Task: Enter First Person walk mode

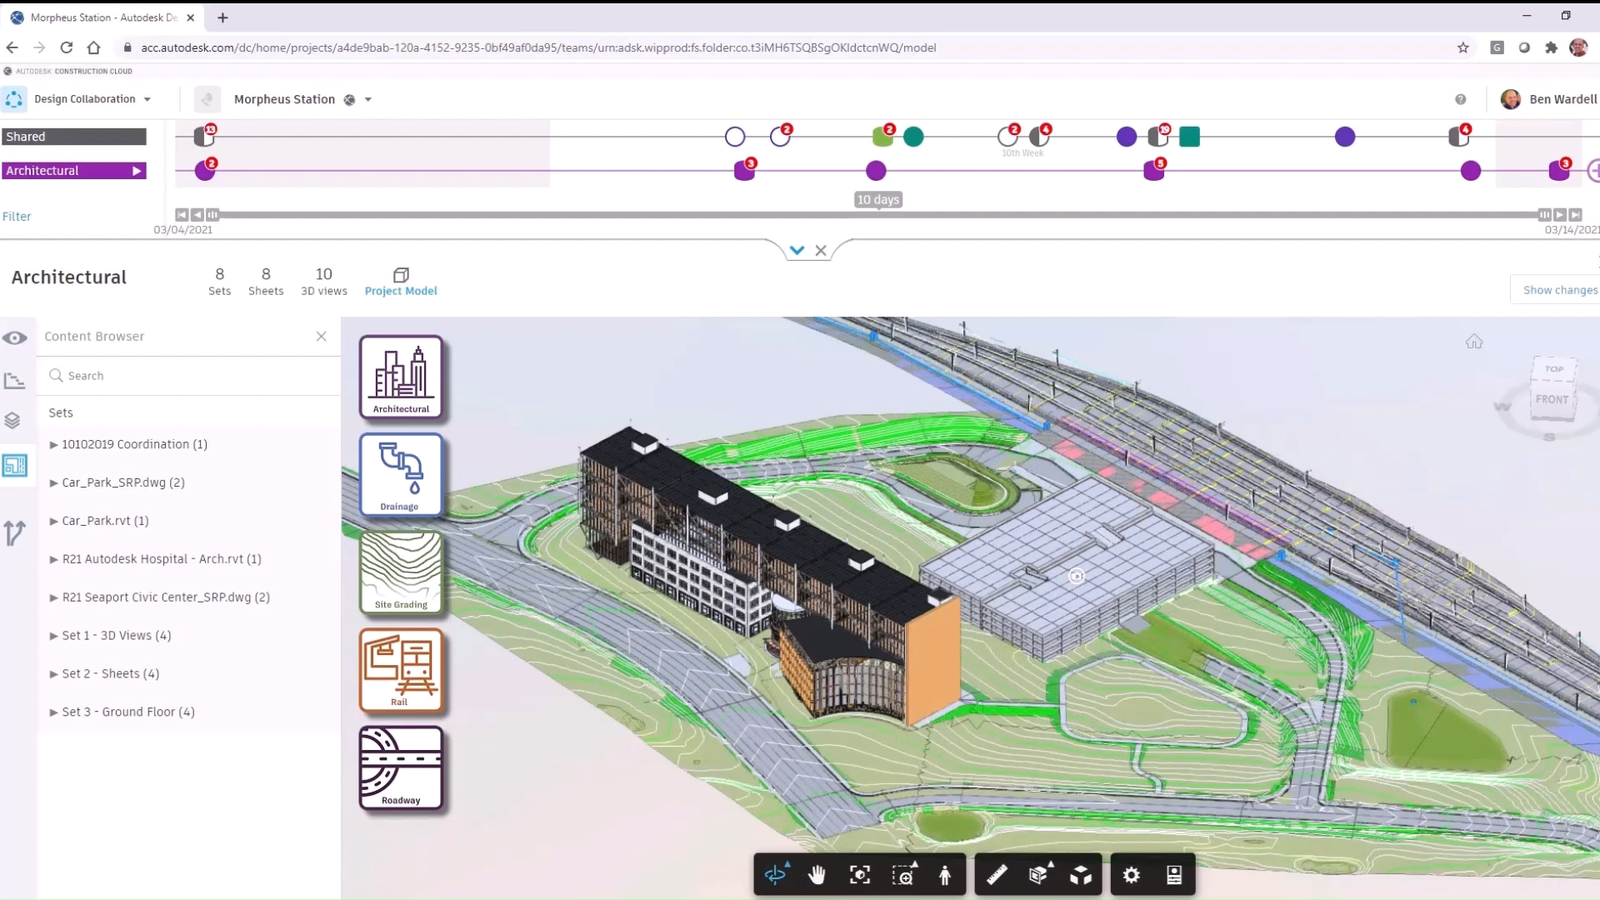Action: tap(944, 873)
